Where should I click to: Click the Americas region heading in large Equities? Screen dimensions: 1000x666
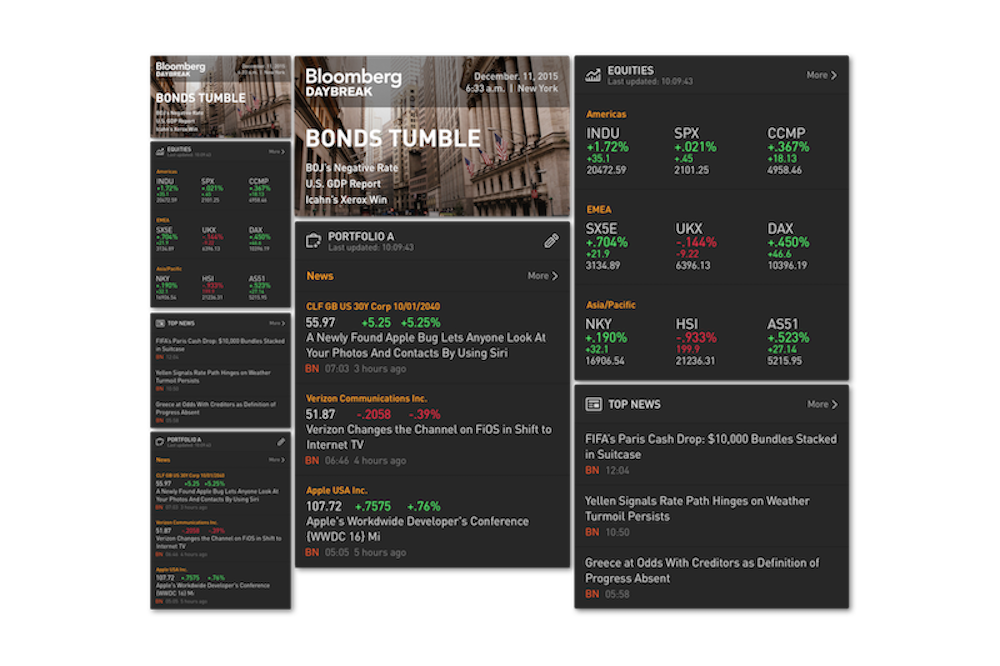pyautogui.click(x=606, y=114)
